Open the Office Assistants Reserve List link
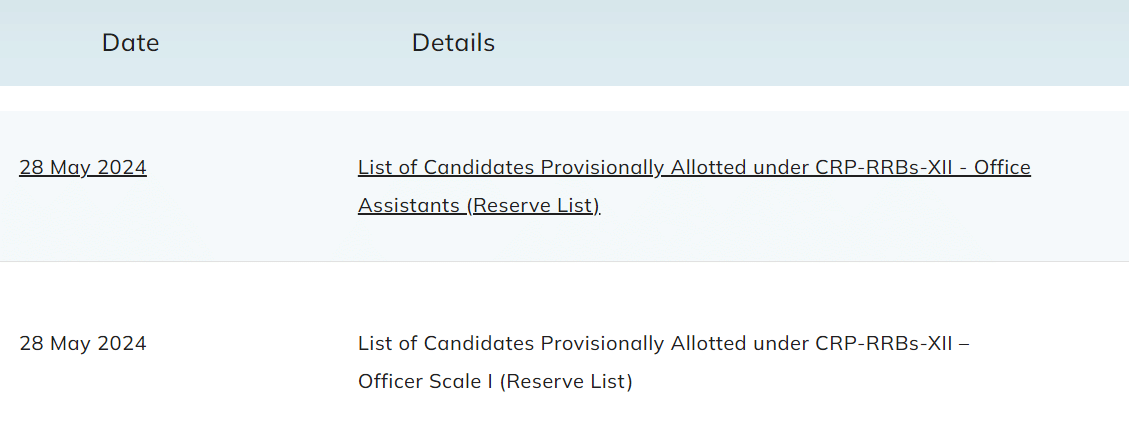This screenshot has height=433, width=1129. point(694,187)
